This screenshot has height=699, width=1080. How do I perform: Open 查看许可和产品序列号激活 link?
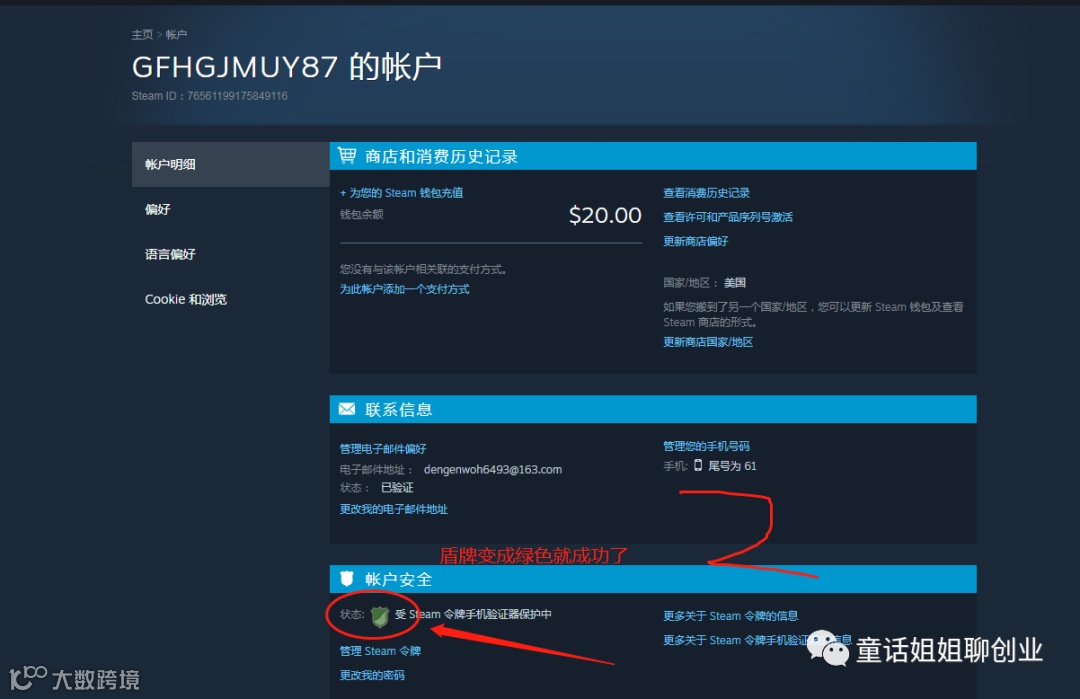click(x=727, y=217)
